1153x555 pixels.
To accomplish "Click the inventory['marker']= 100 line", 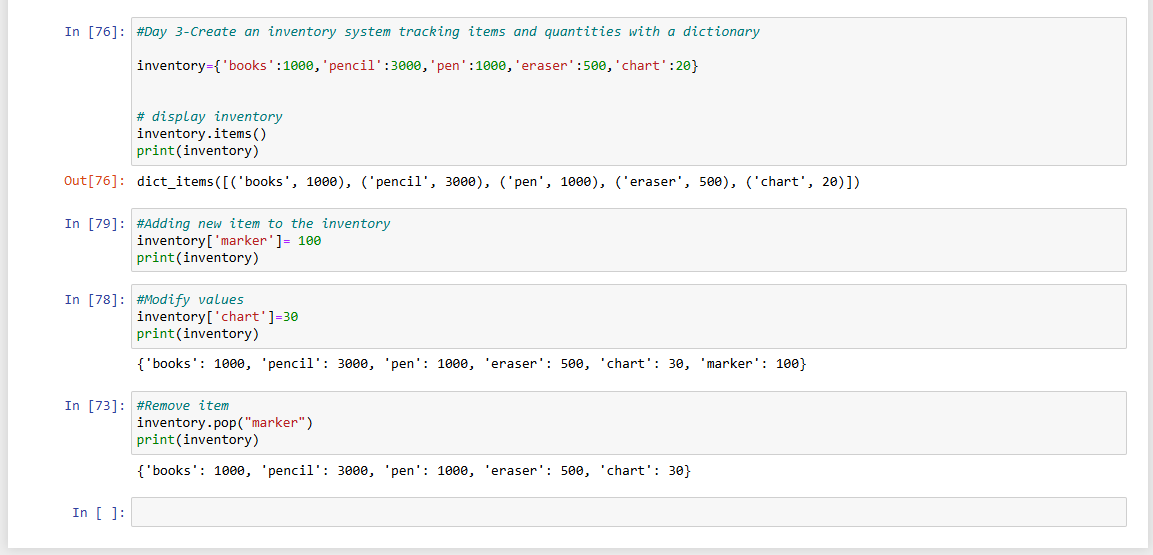I will pos(229,240).
